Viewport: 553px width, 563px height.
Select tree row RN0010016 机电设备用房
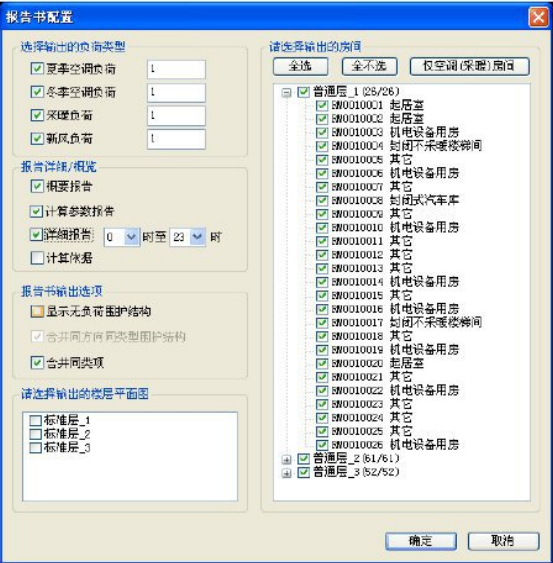(395, 309)
